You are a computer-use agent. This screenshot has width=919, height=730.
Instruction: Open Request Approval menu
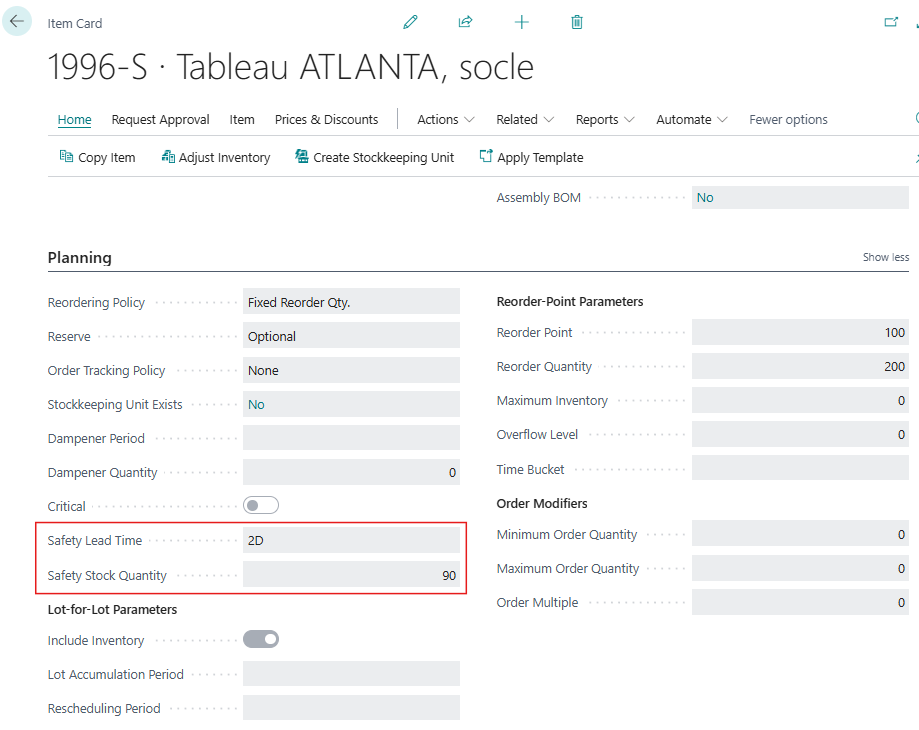[161, 120]
